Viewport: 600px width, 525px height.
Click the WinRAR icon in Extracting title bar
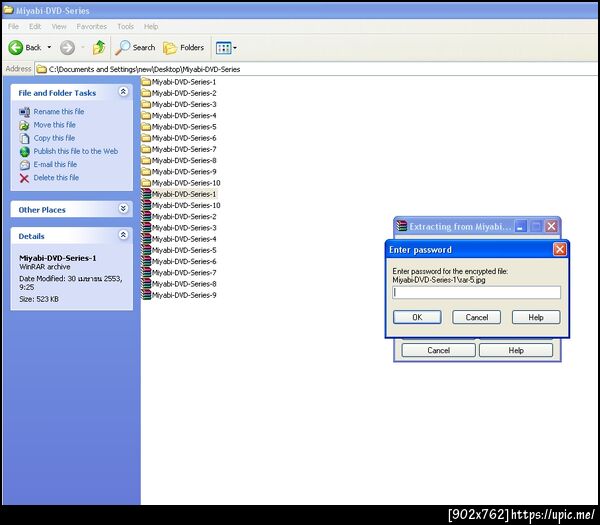[x=401, y=226]
